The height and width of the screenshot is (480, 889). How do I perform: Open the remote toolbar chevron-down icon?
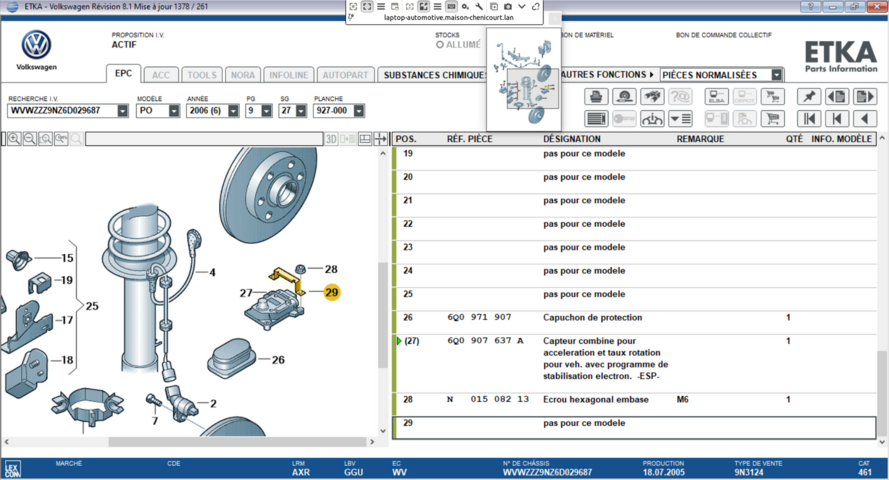(522, 6)
